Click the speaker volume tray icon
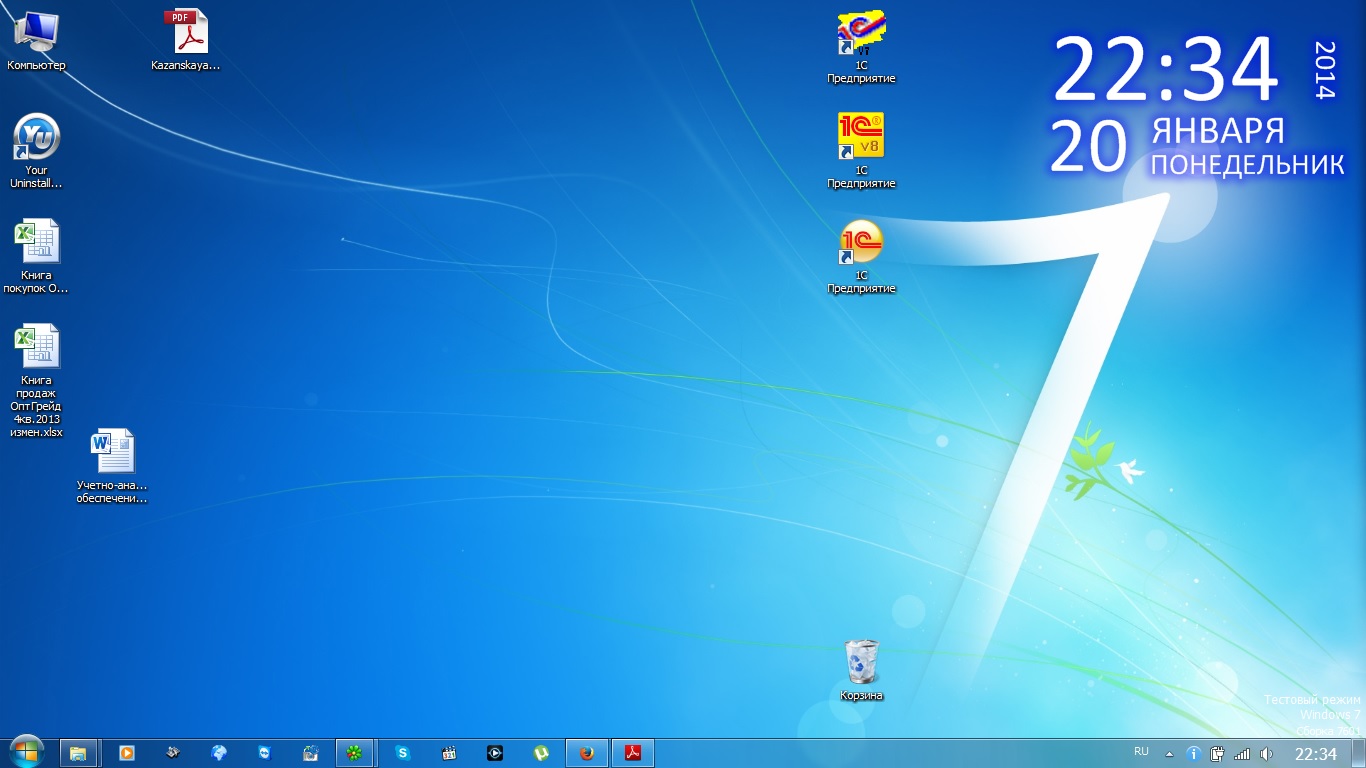 tap(1266, 754)
